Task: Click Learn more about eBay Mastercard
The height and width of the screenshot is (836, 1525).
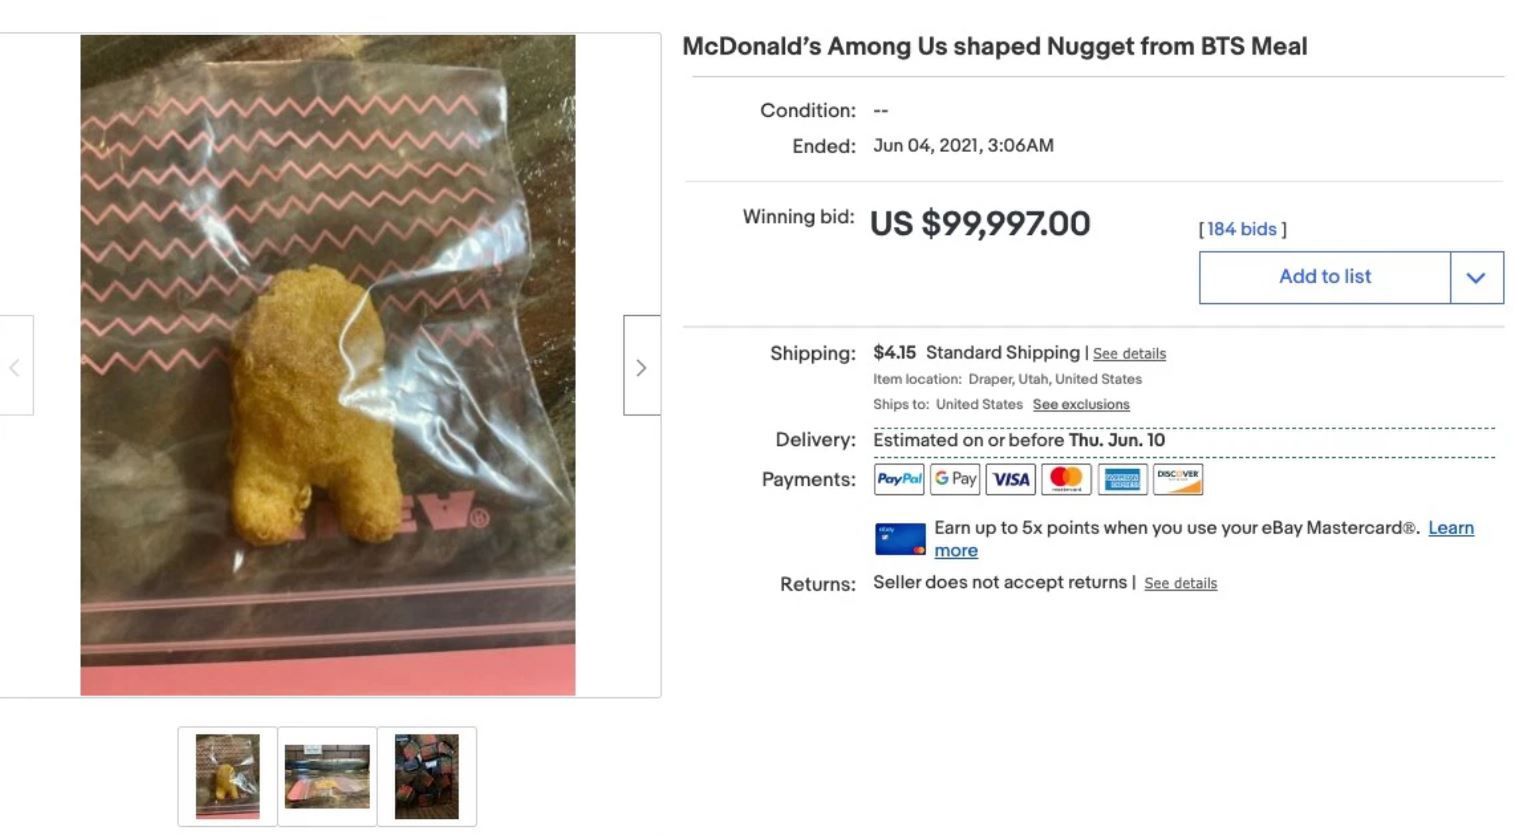Action: pos(1204,539)
